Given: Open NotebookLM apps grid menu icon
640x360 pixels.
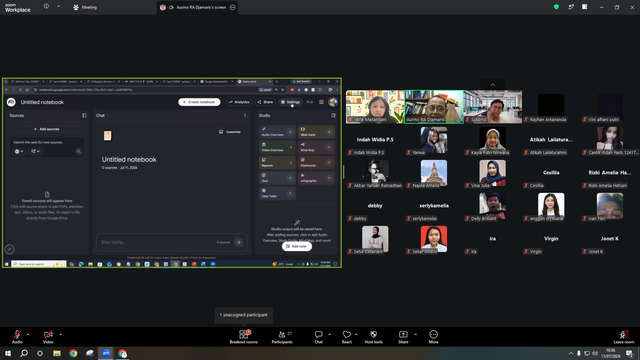Looking at the screenshot, I should 321,102.
